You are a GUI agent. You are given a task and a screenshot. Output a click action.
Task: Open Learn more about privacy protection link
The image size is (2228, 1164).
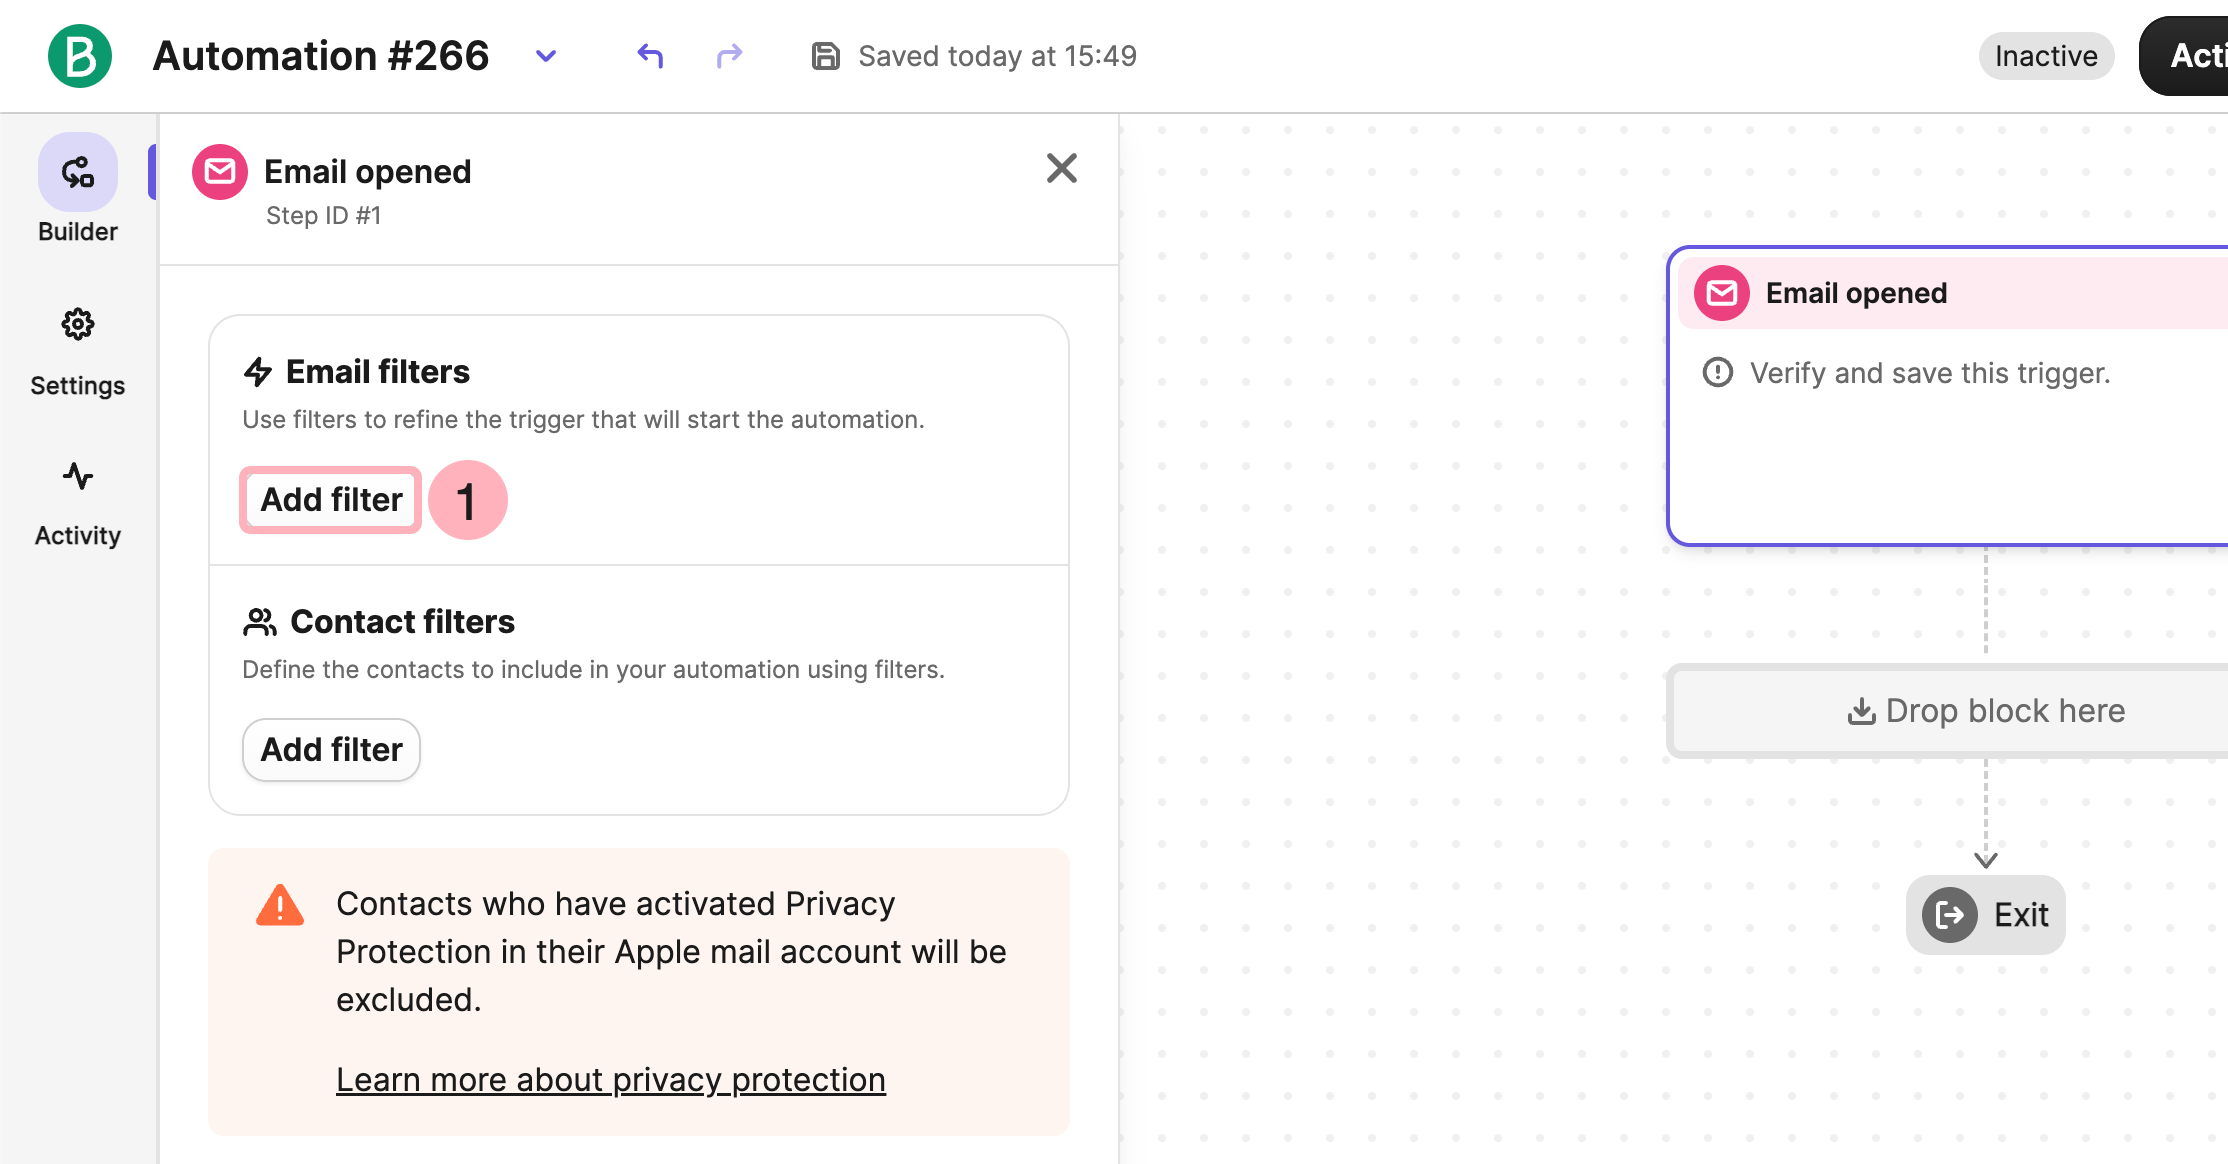pos(611,1080)
